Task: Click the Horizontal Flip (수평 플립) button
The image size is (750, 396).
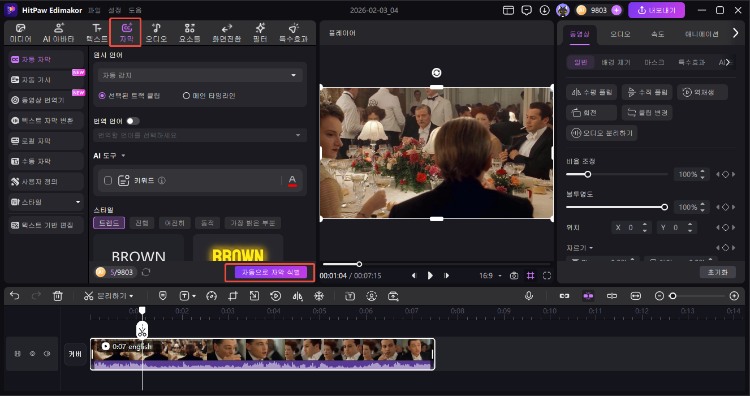Action: click(592, 92)
